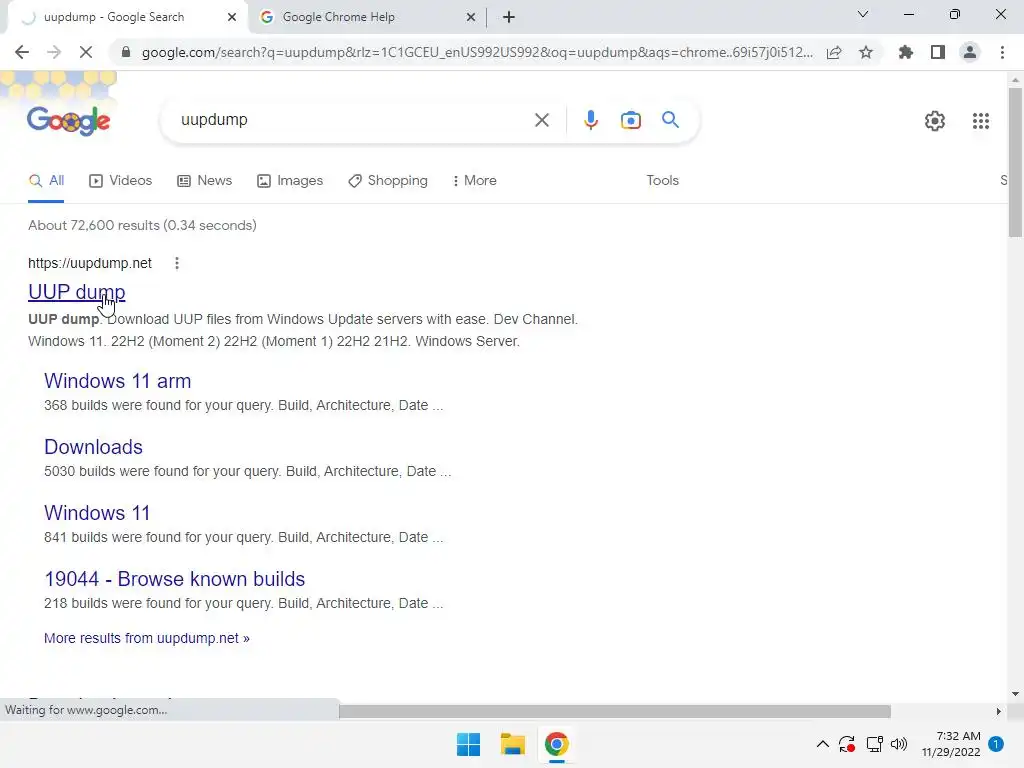Open the UUP dump result link

tap(76, 292)
